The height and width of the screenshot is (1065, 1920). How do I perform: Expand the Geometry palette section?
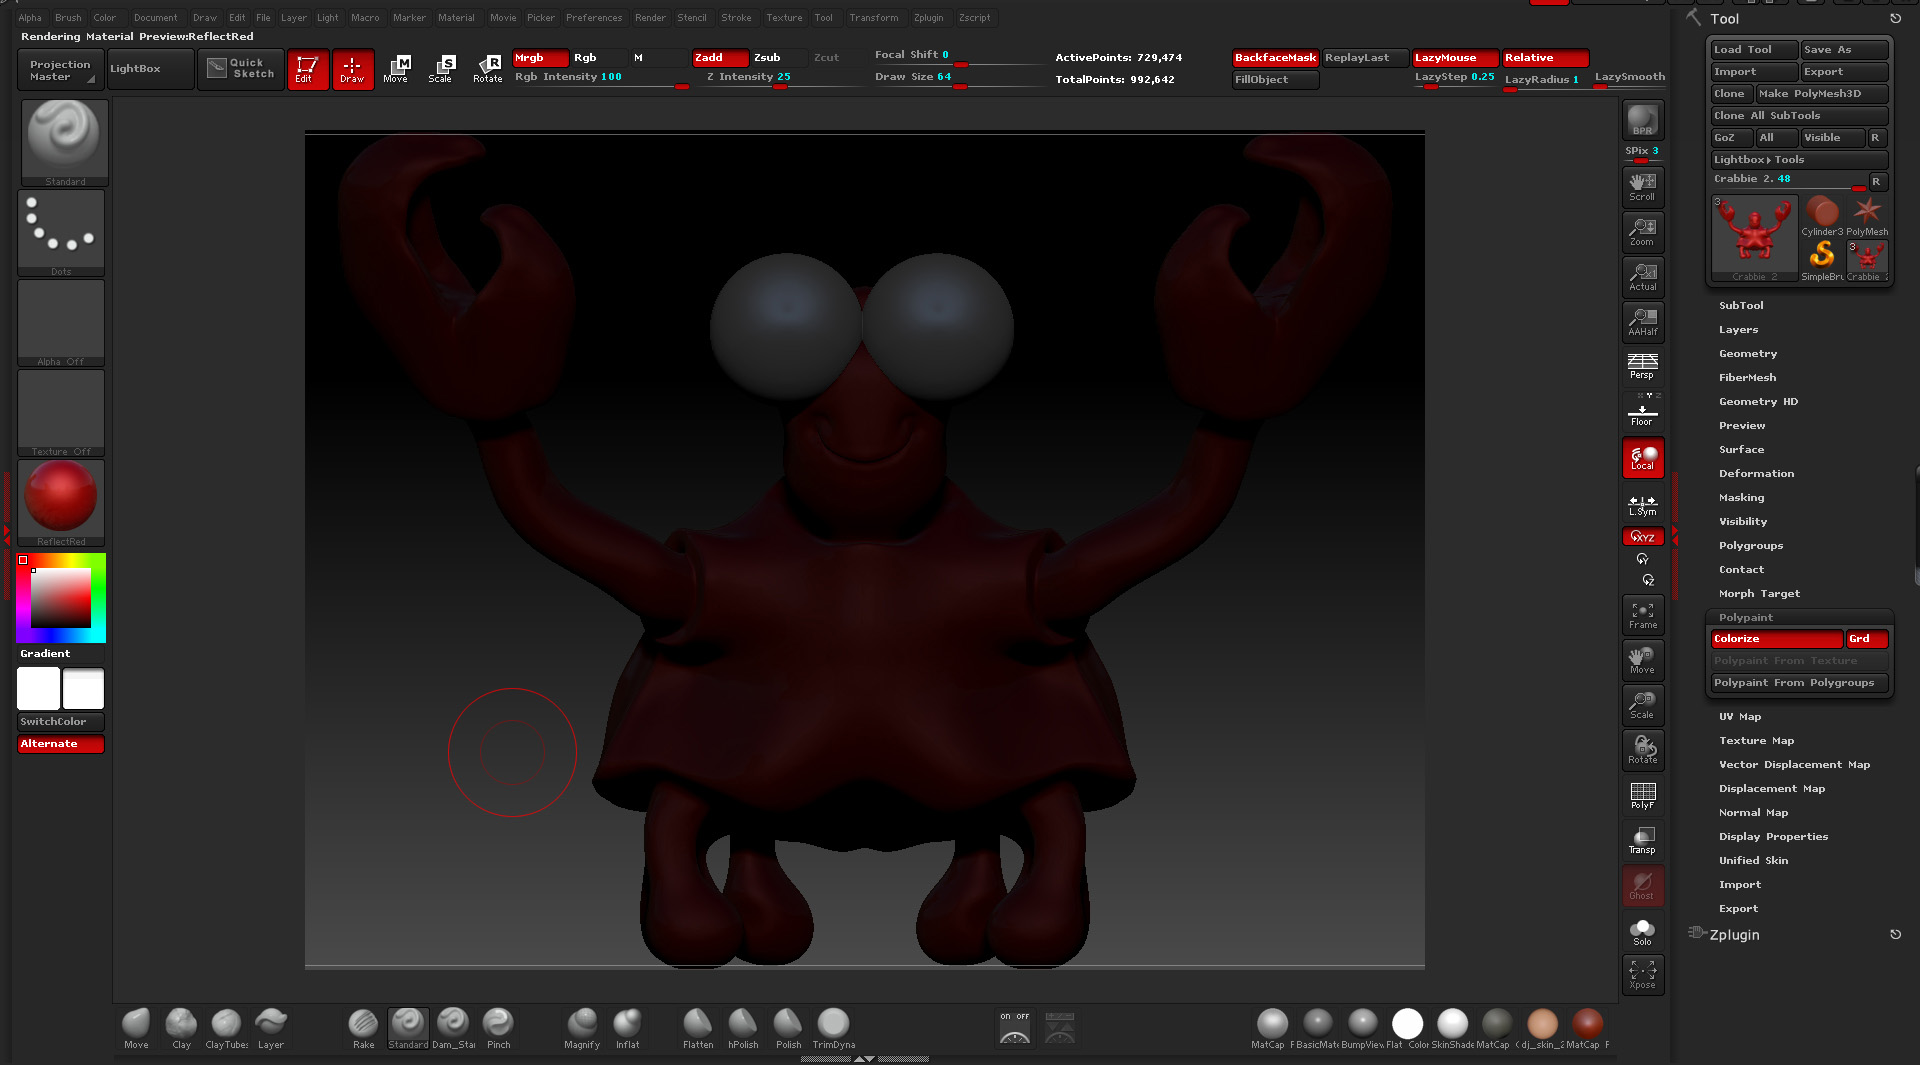1747,354
